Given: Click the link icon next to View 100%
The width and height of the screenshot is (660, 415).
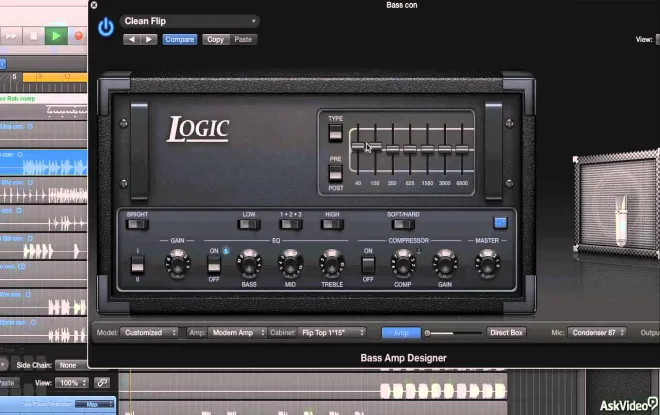Looking at the screenshot, I should [x=102, y=383].
